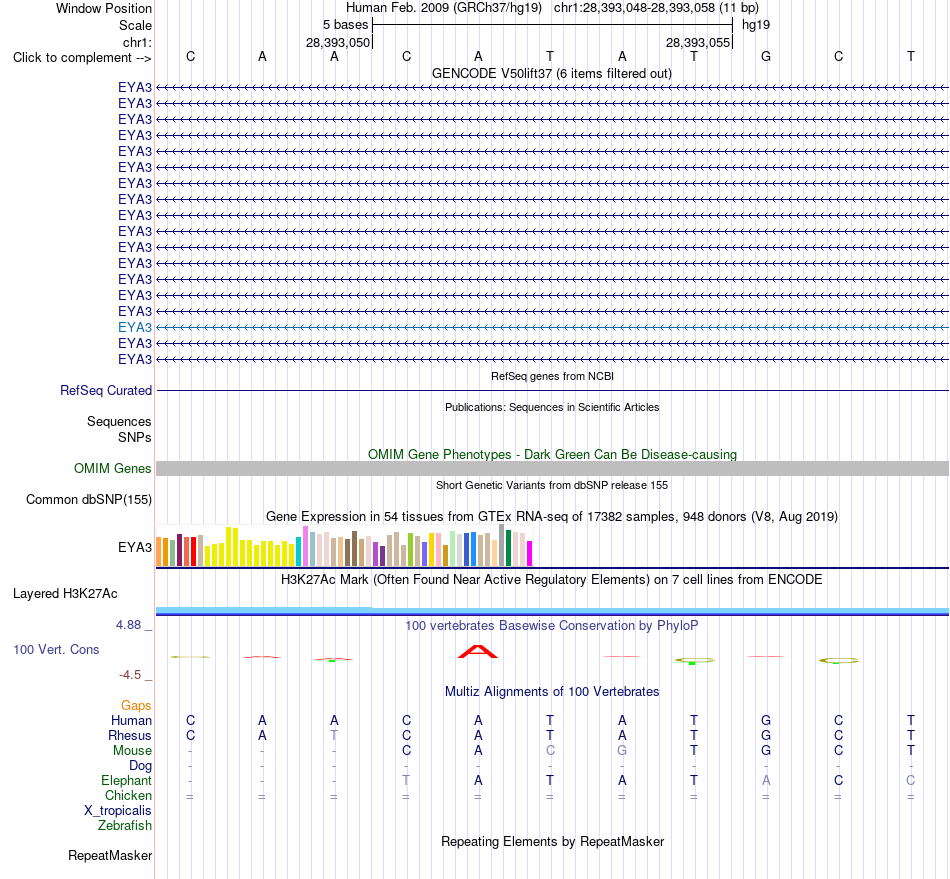Open 'Repeating Elements by RepeatMasker' title
Image resolution: width=950 pixels, height=879 pixels.
[x=552, y=841]
